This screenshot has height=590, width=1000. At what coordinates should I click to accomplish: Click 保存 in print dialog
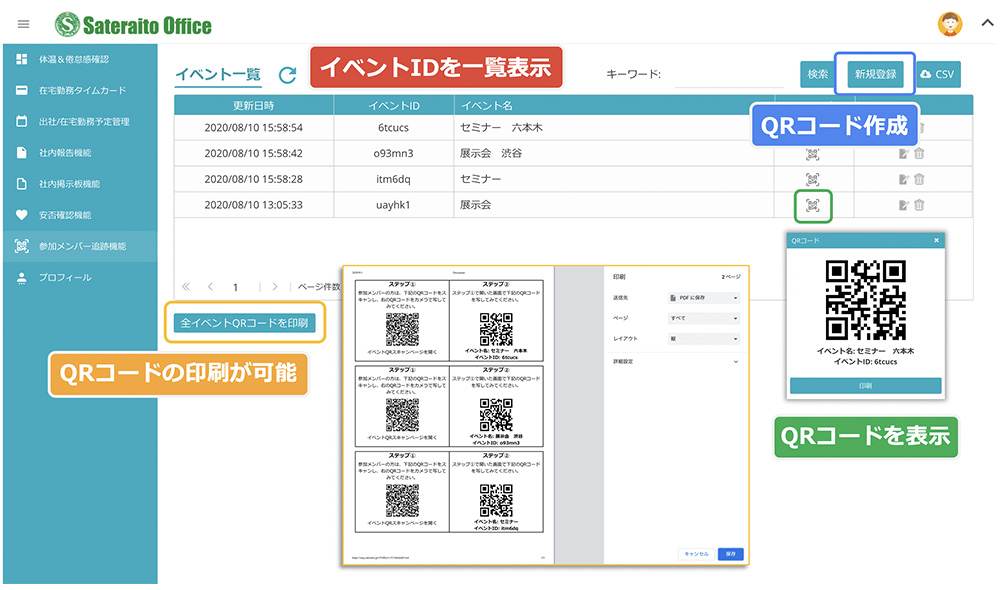pos(731,554)
